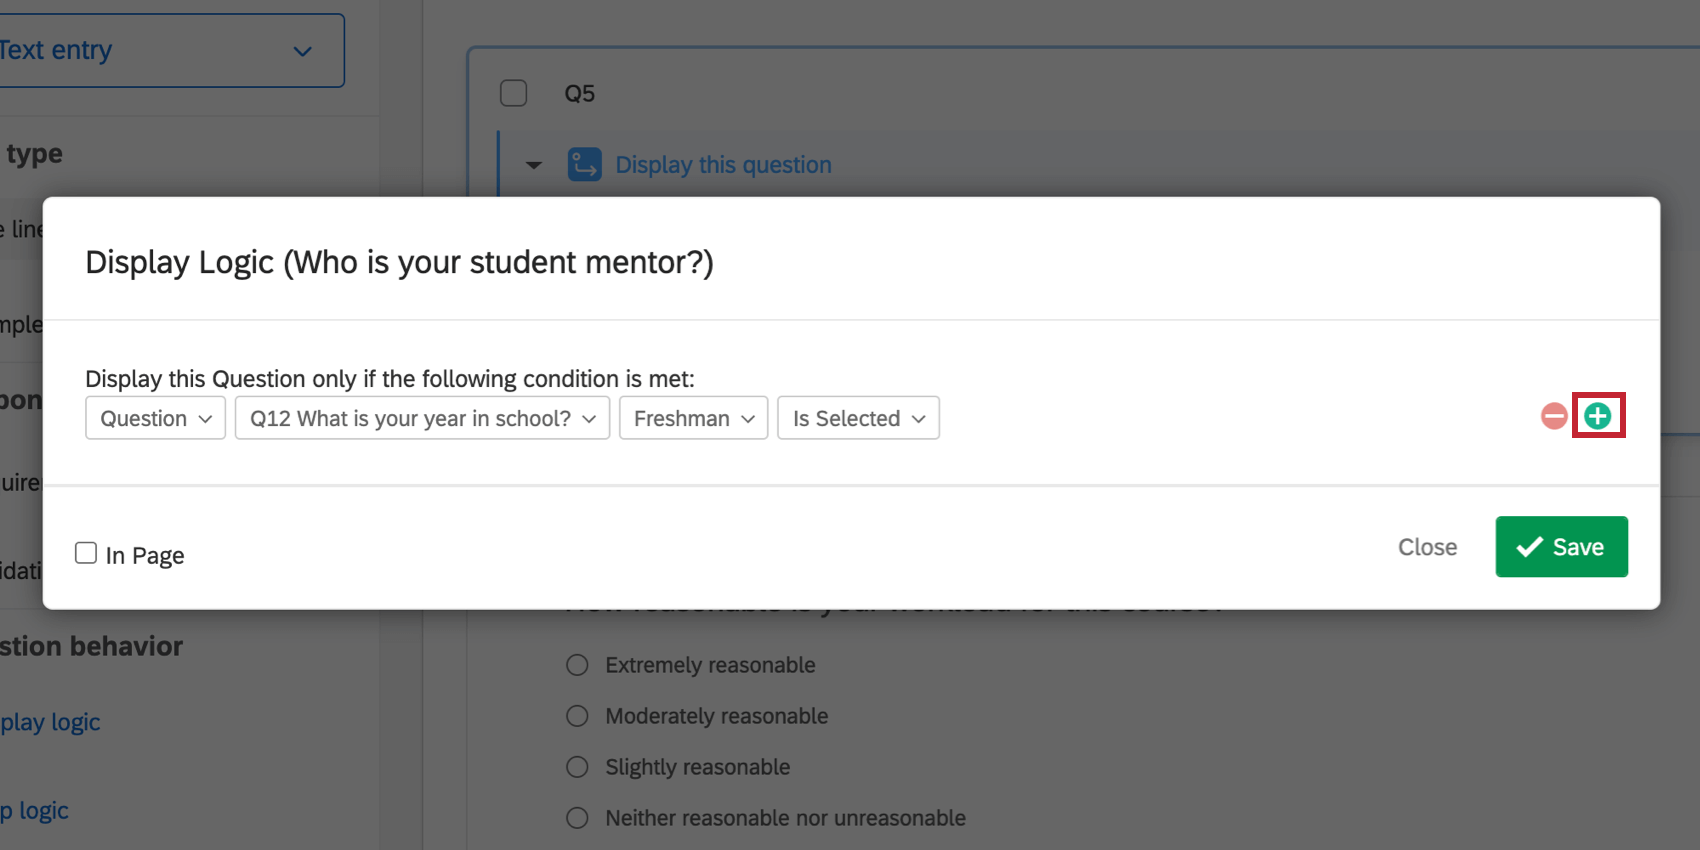The image size is (1700, 850).
Task: Open Display logic in sidebar
Action: (x=50, y=722)
